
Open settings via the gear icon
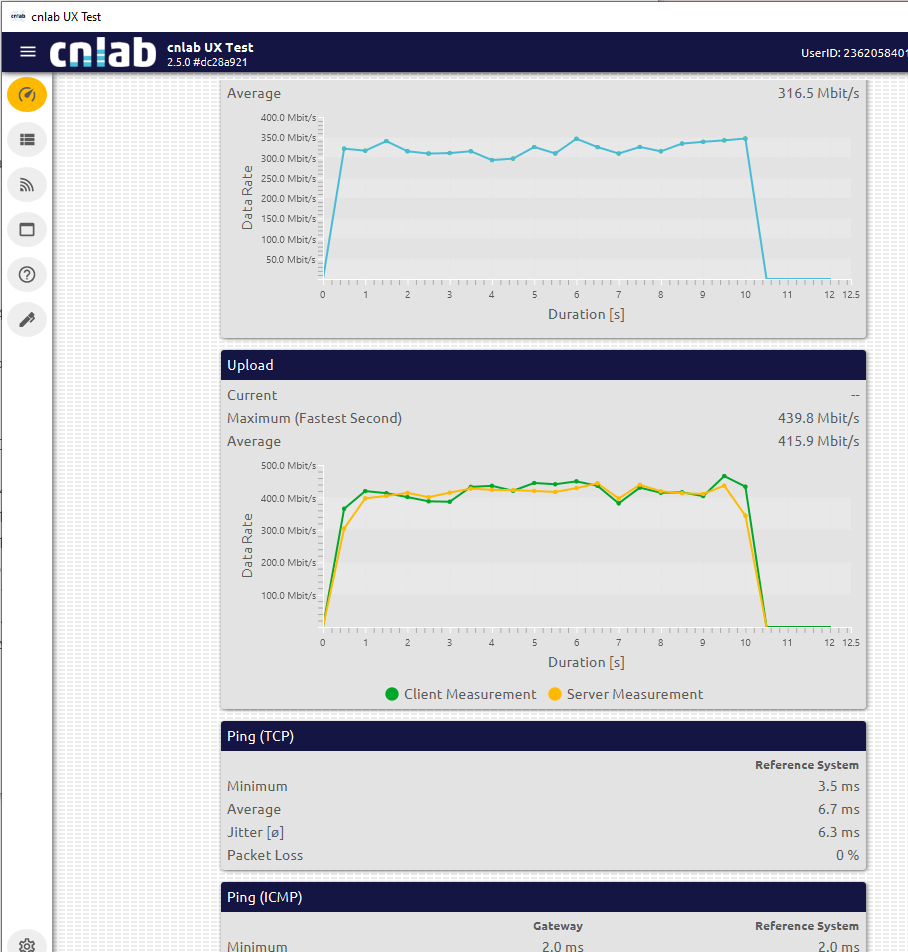point(27,943)
